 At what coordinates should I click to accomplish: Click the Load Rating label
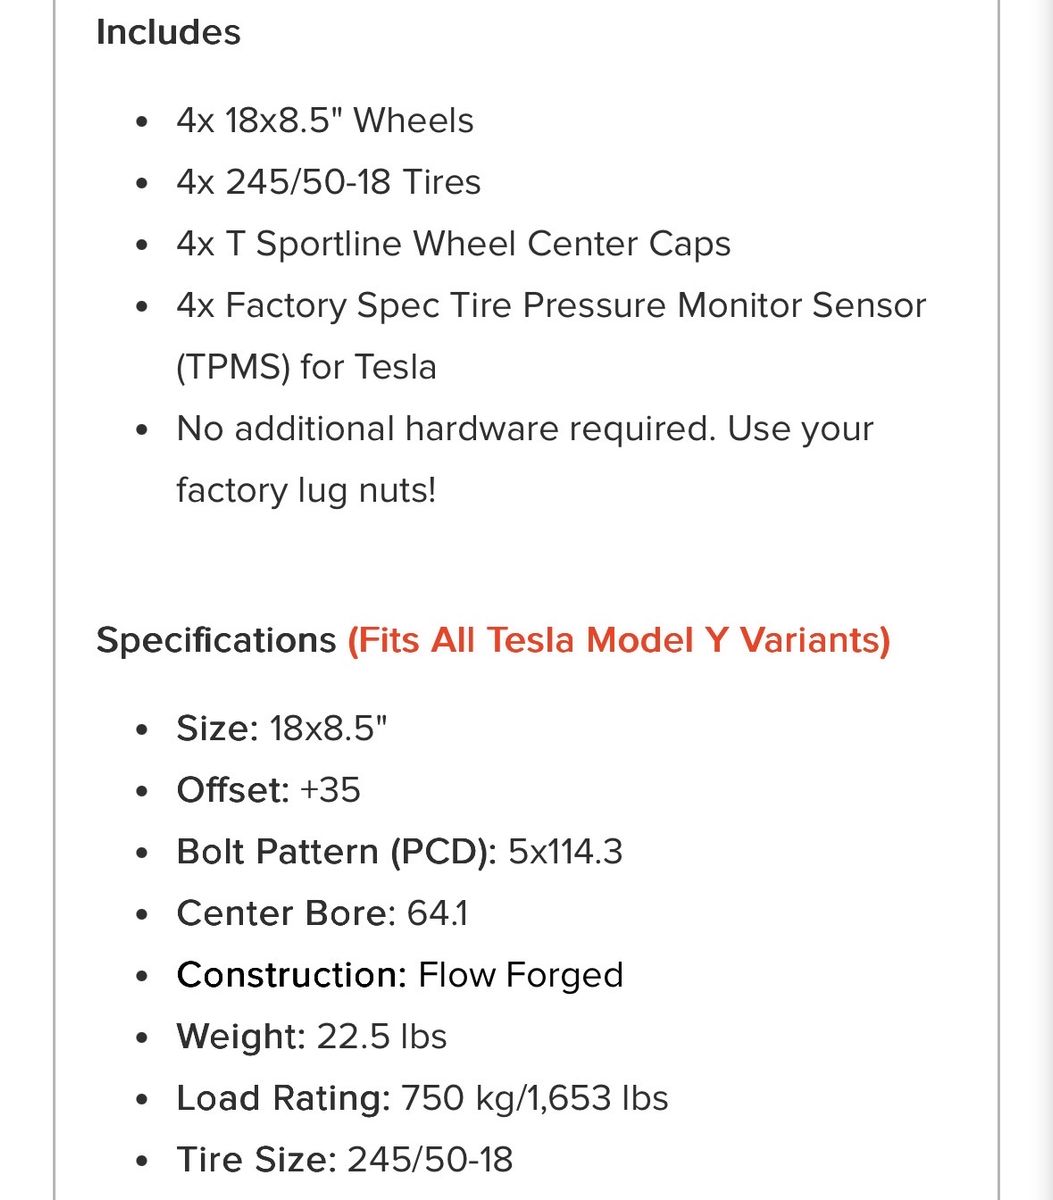283,1098
